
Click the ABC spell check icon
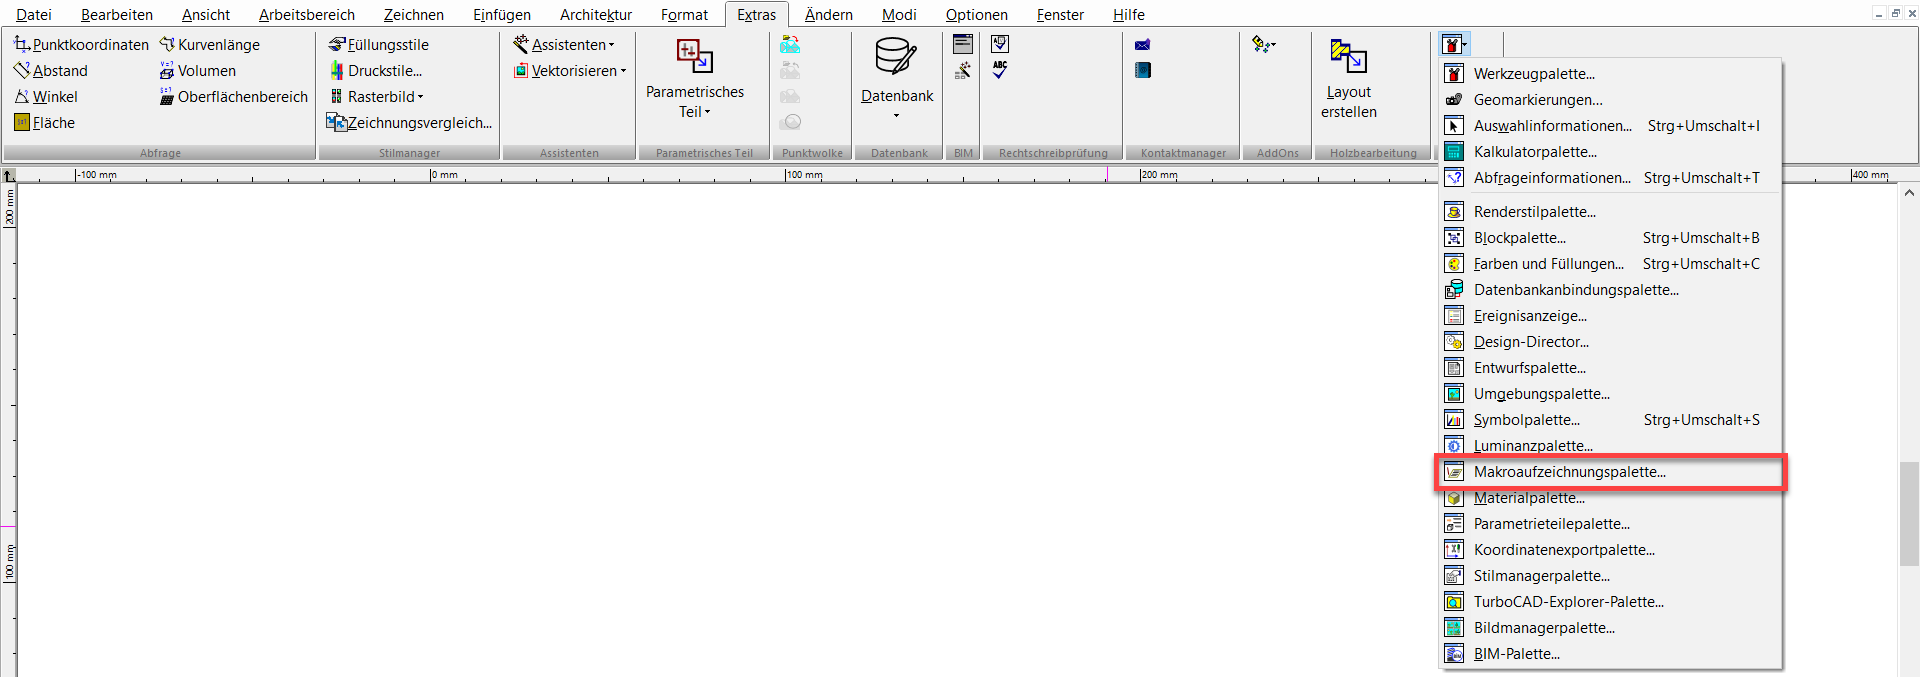pos(1000,70)
